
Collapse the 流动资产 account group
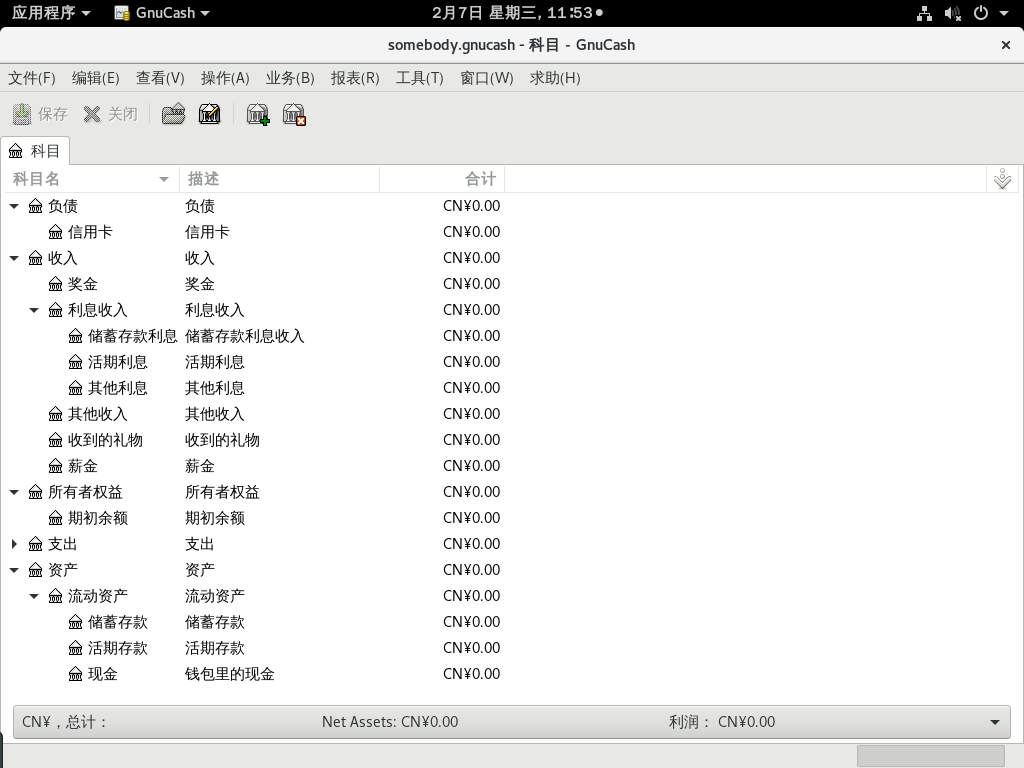pos(34,596)
